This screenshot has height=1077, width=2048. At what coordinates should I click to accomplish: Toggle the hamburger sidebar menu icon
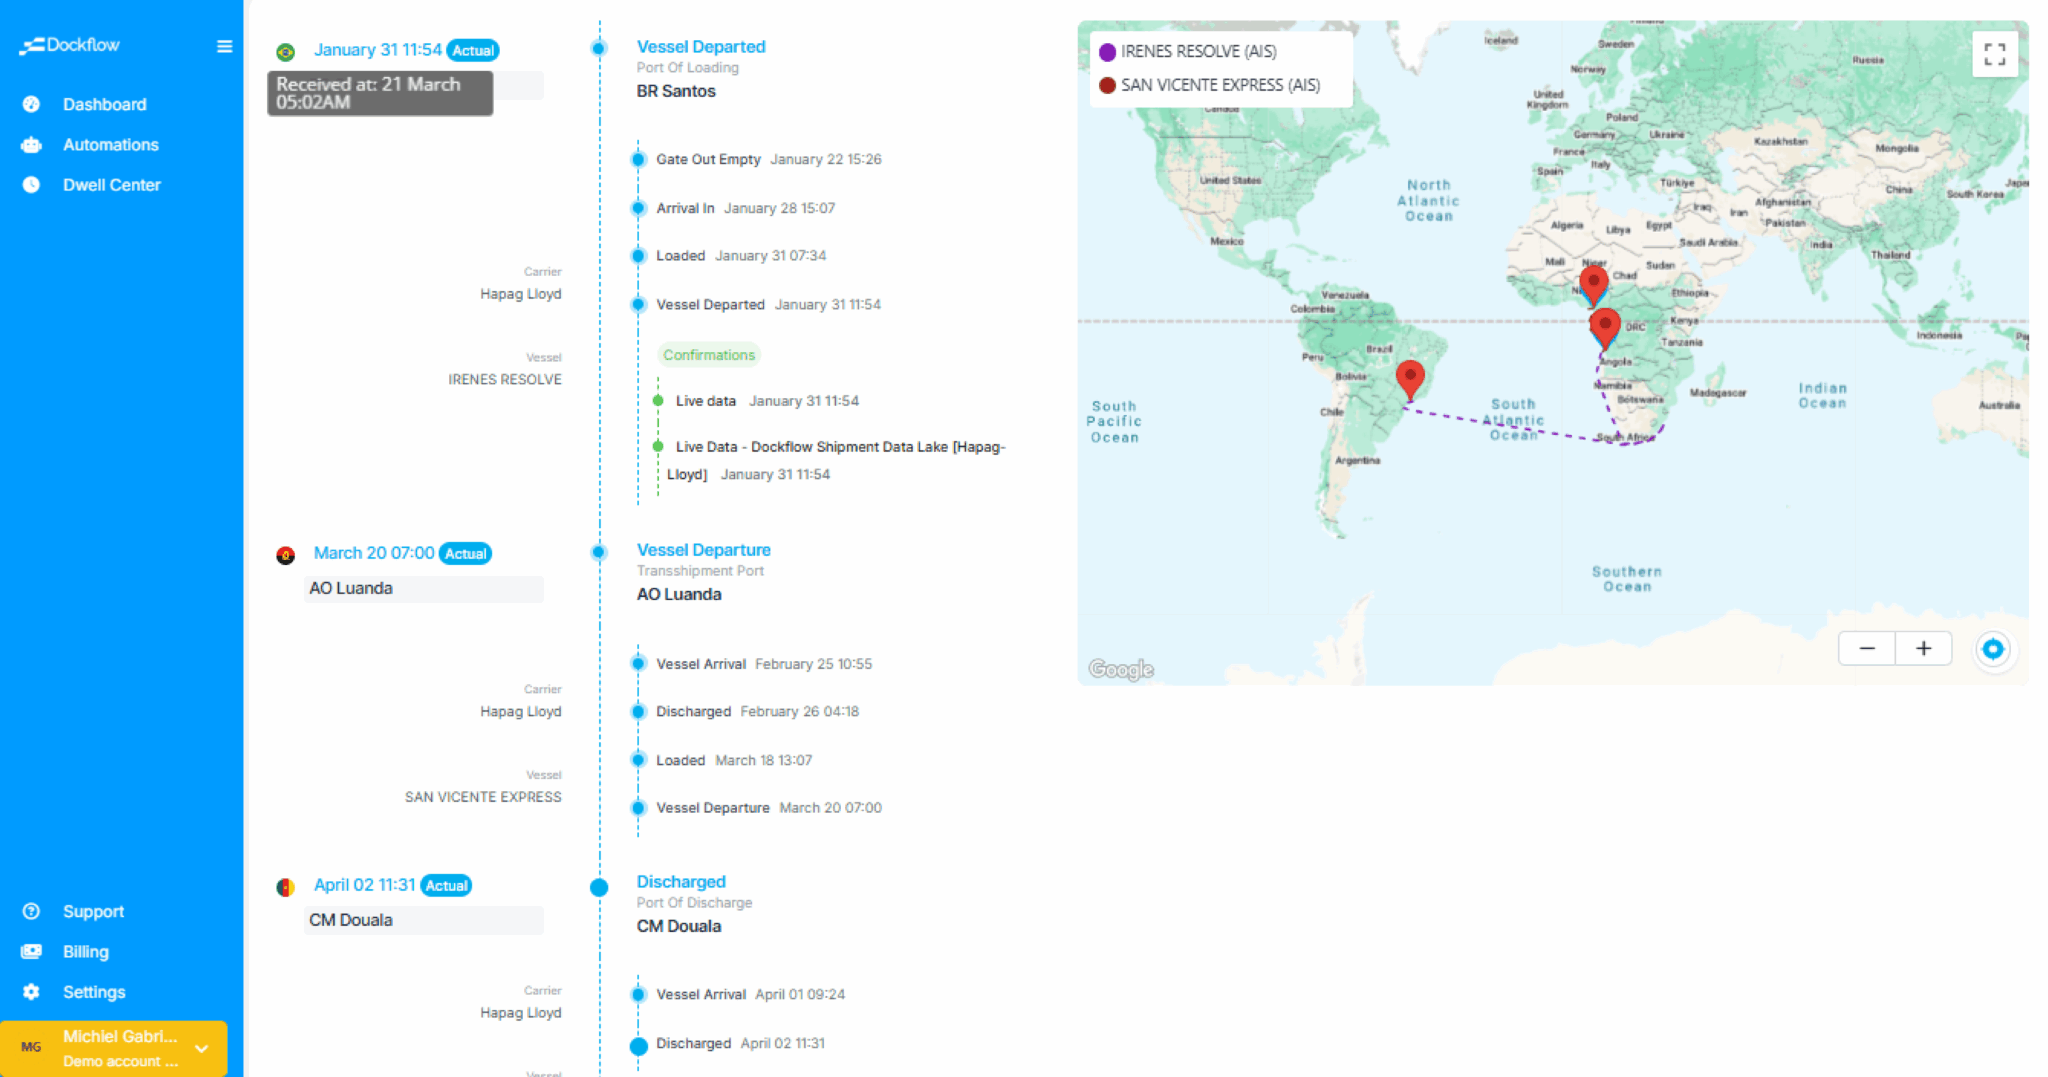(x=224, y=46)
